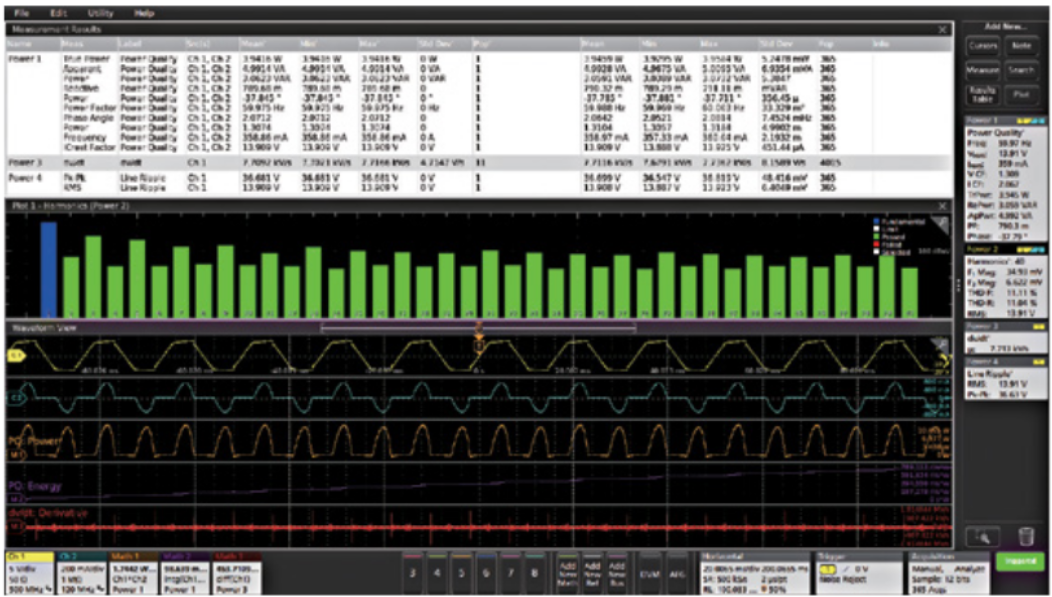This screenshot has width=1052, height=597.
Task: Open the Results Table button
Action: pos(981,96)
